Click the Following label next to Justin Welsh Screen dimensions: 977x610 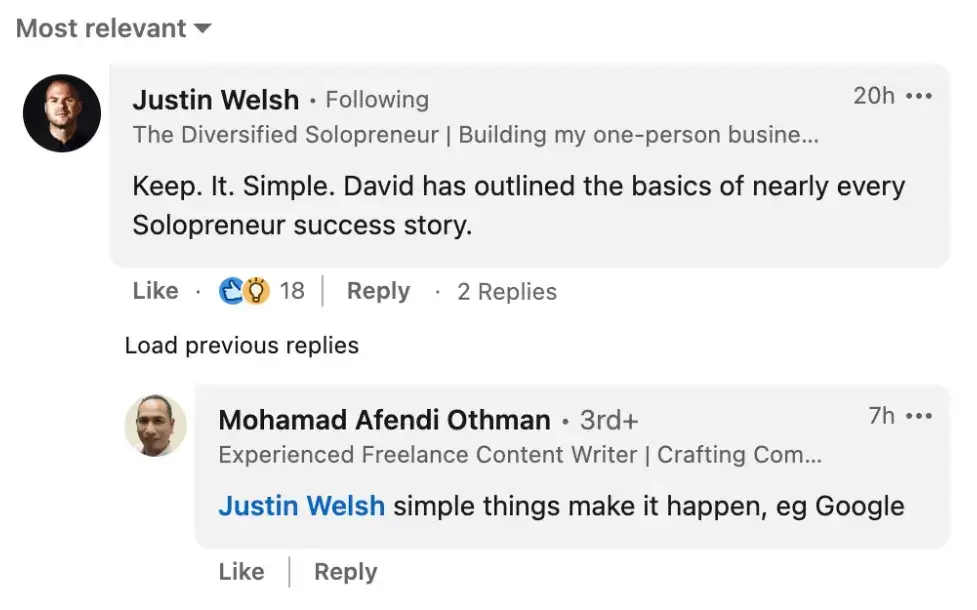click(377, 99)
